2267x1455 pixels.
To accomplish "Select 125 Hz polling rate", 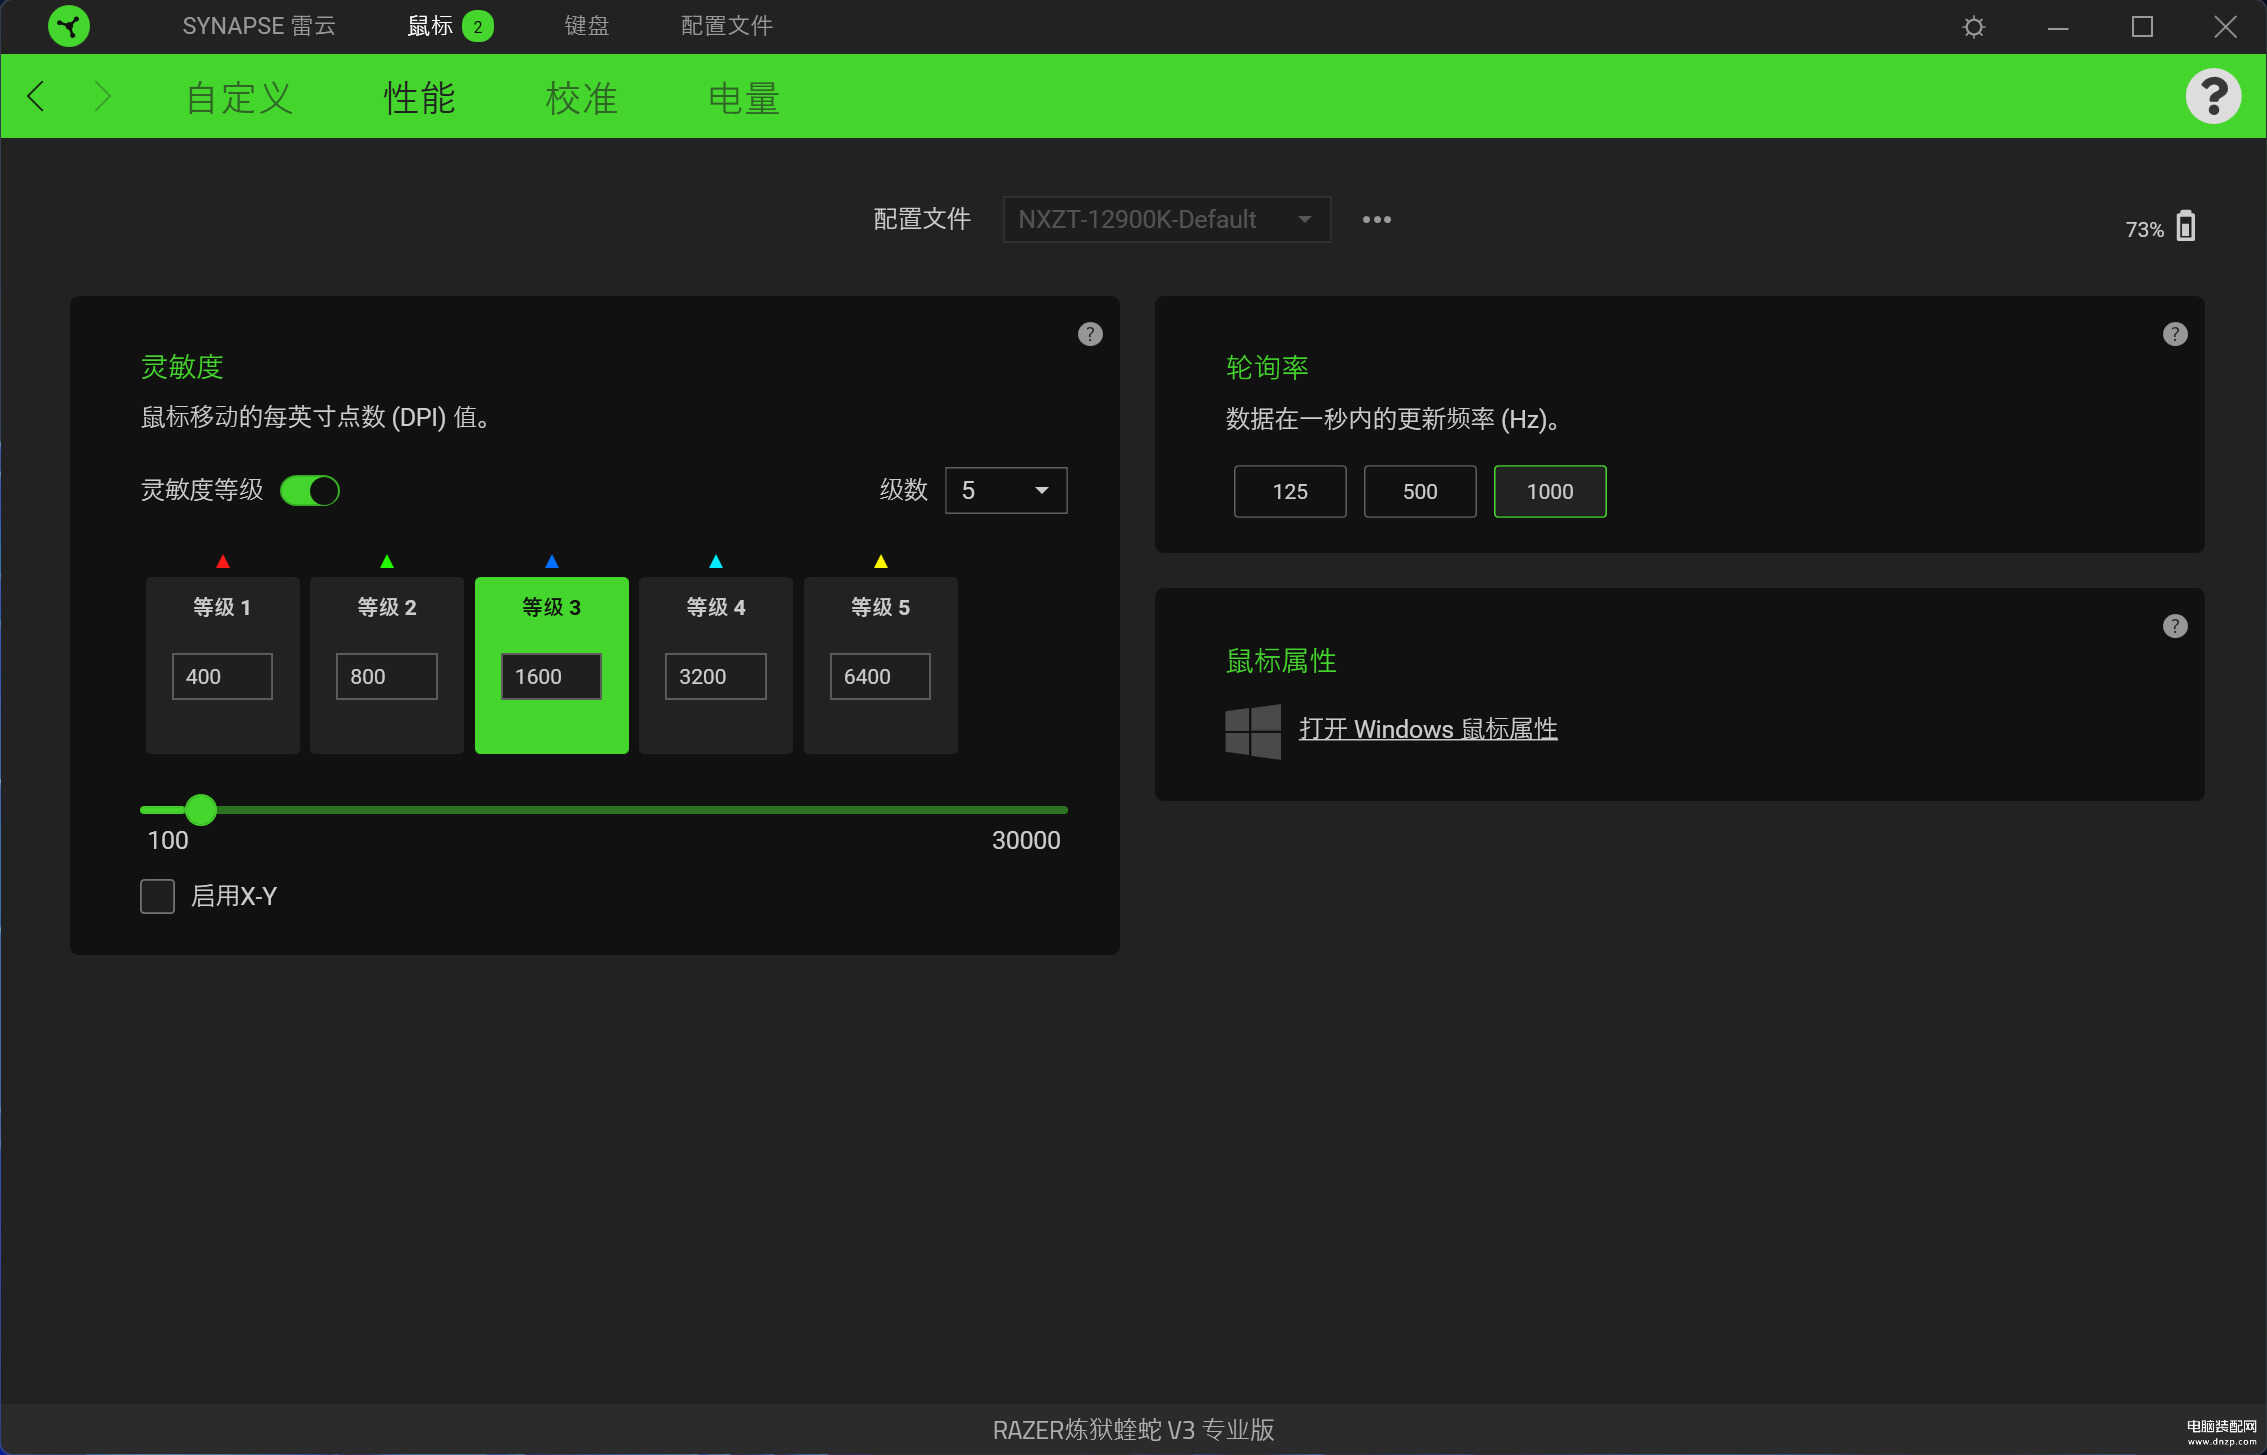I will tap(1290, 491).
